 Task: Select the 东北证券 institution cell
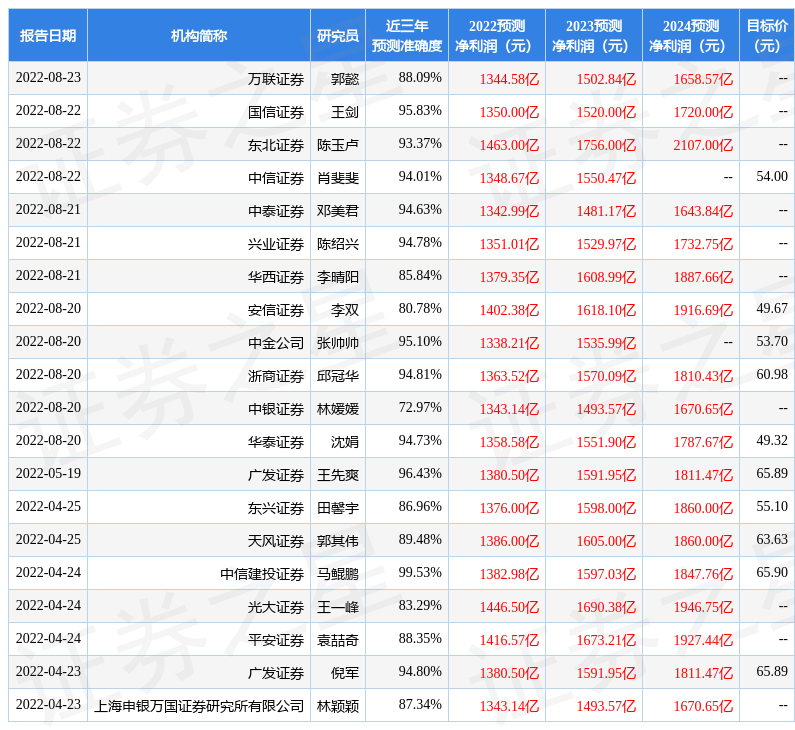[199, 144]
